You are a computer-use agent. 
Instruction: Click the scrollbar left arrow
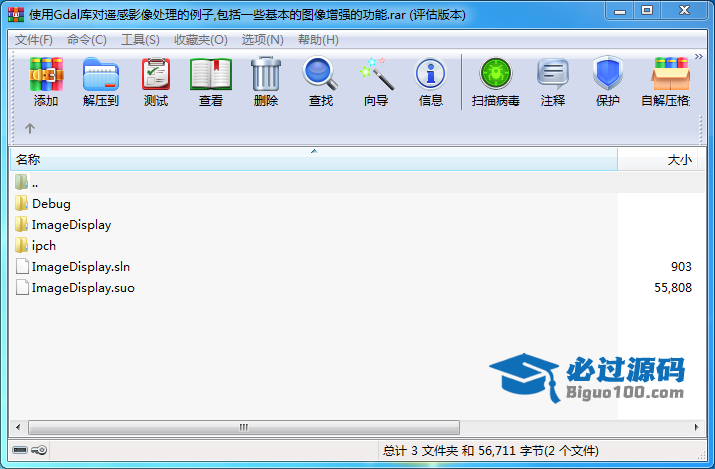click(18, 428)
